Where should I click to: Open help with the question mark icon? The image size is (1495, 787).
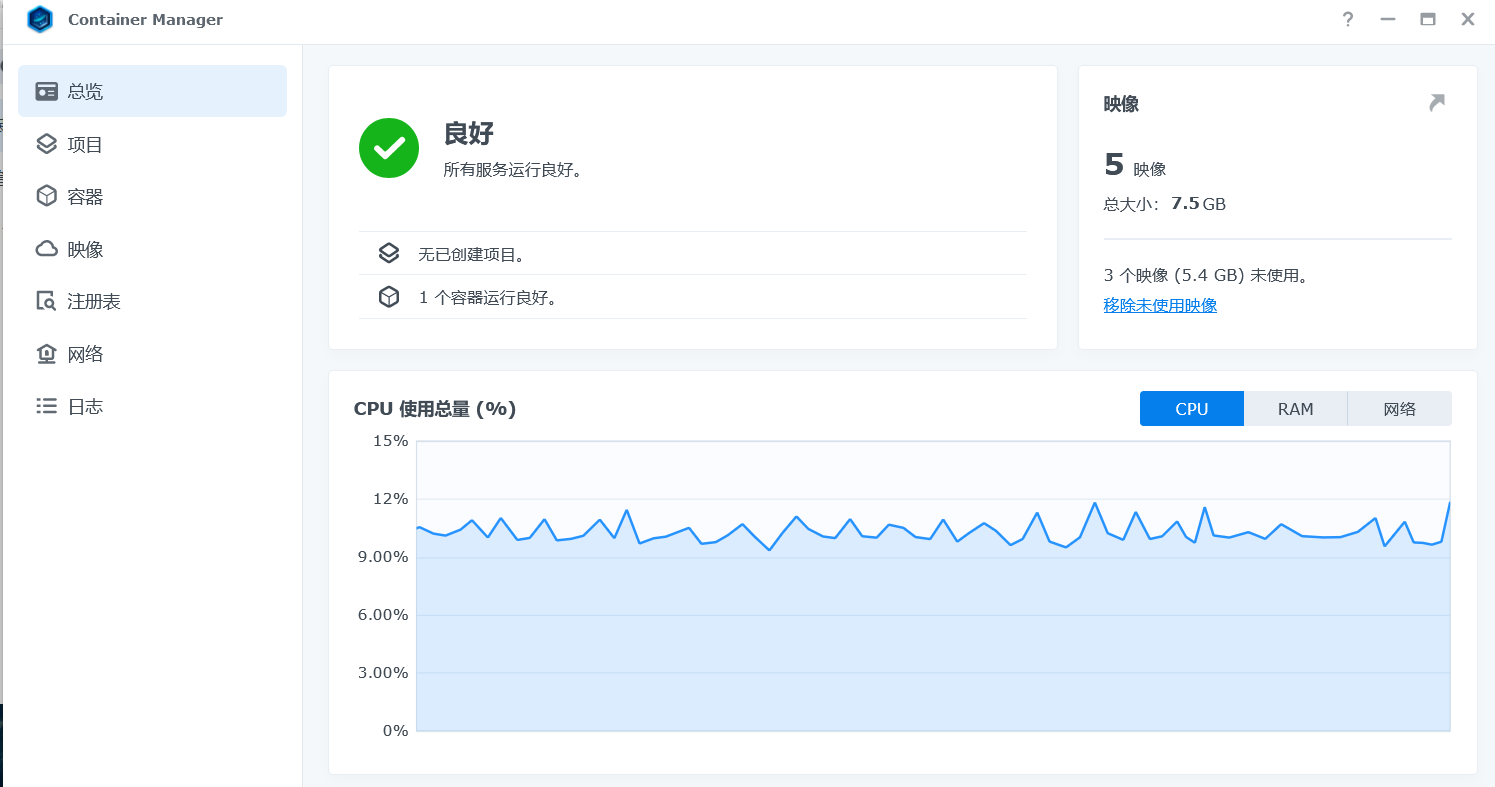click(1347, 19)
